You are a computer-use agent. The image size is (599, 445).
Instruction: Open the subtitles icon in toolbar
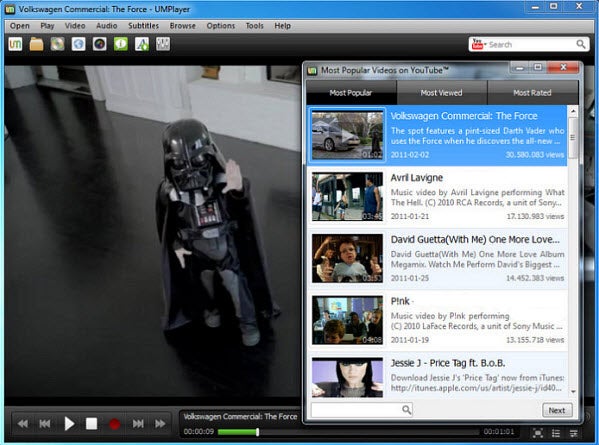tap(142, 44)
